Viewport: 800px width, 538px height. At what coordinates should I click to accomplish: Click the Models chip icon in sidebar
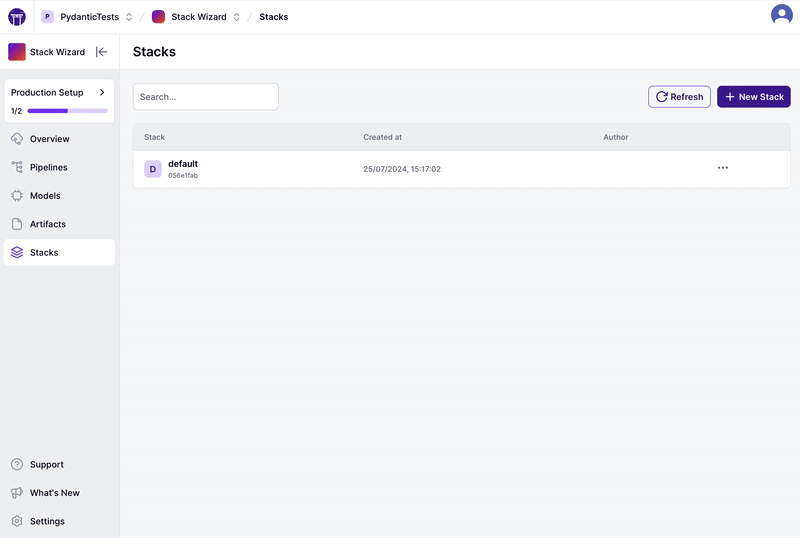(x=17, y=196)
